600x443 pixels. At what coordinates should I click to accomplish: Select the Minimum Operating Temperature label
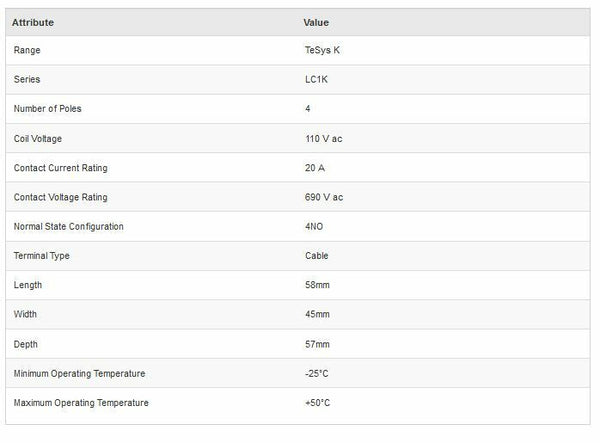coord(79,373)
